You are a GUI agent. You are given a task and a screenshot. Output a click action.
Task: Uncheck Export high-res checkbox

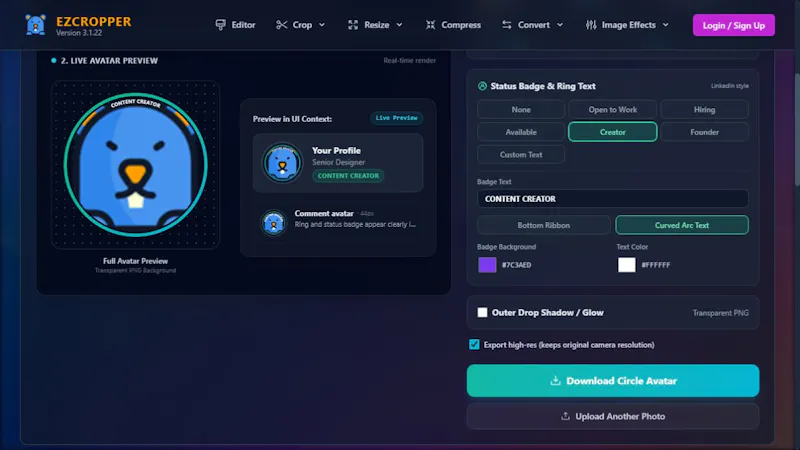pyautogui.click(x=474, y=344)
